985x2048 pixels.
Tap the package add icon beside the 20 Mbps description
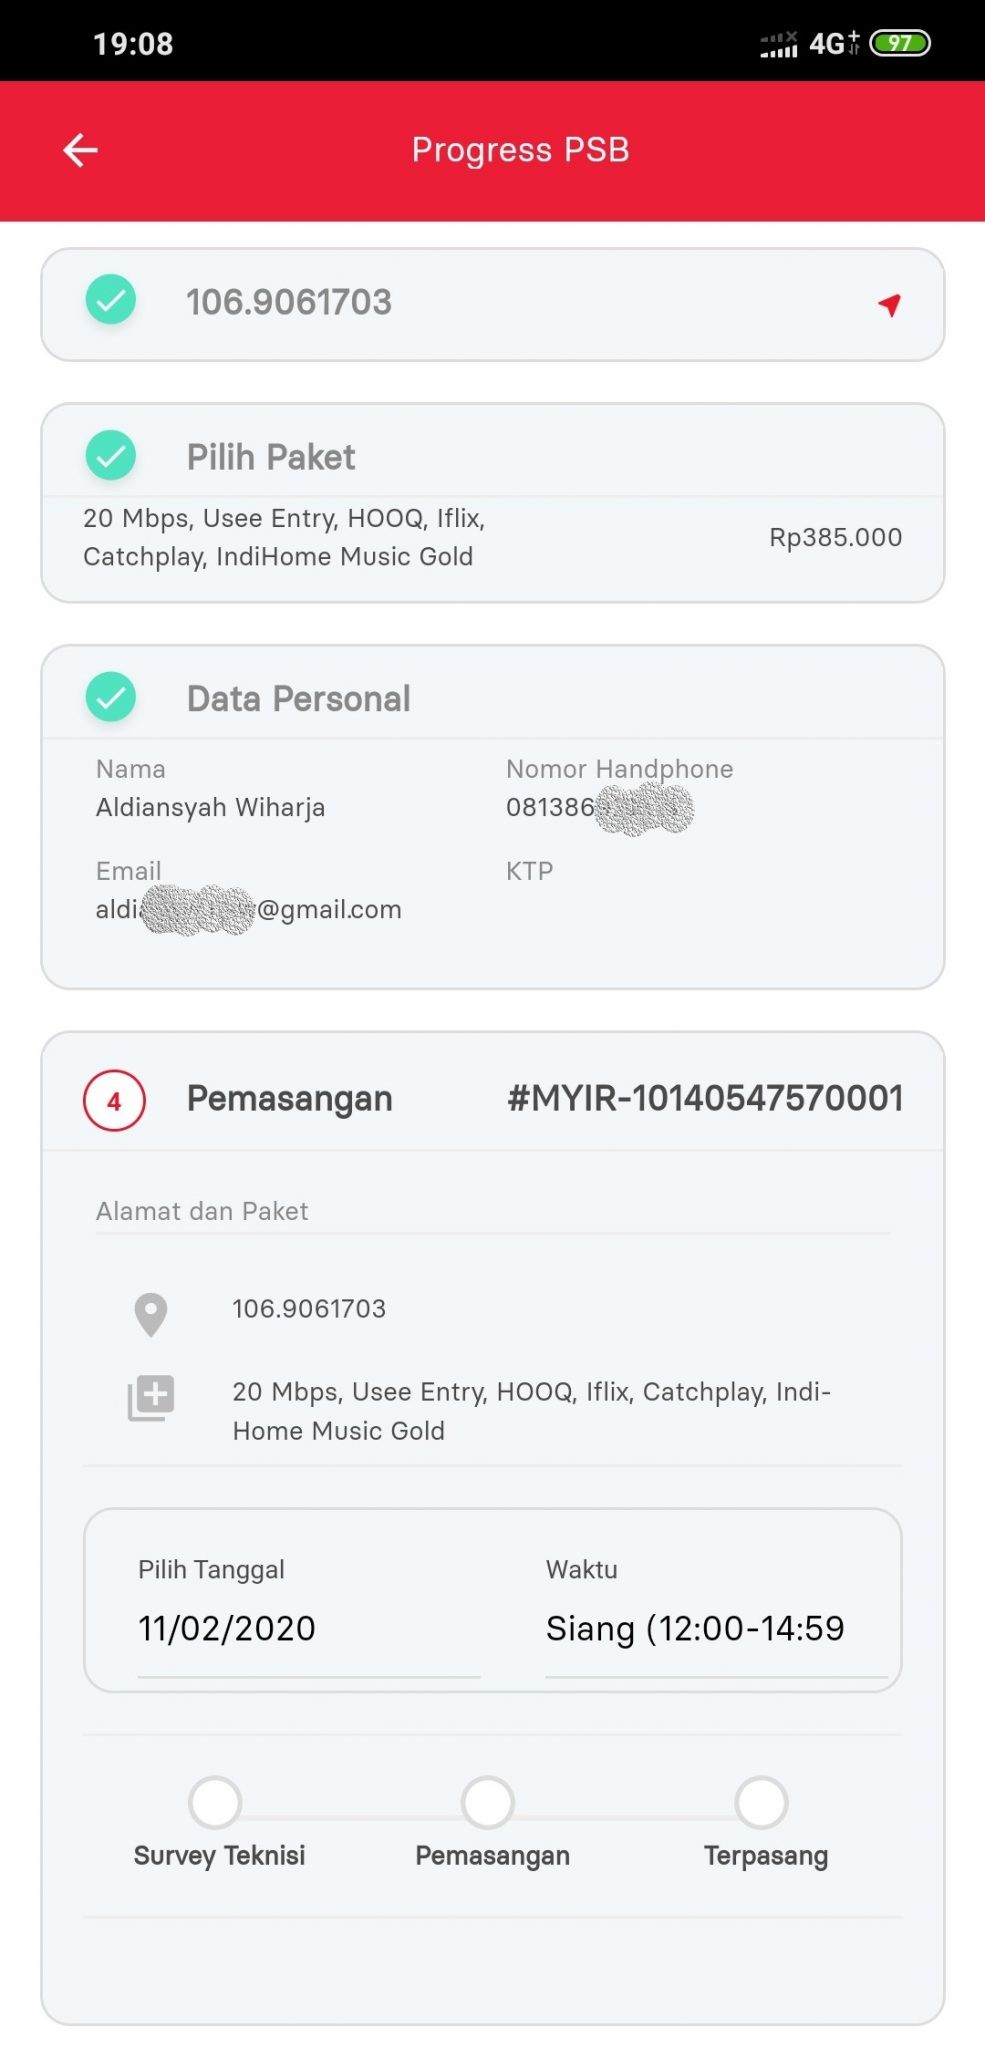point(151,1398)
